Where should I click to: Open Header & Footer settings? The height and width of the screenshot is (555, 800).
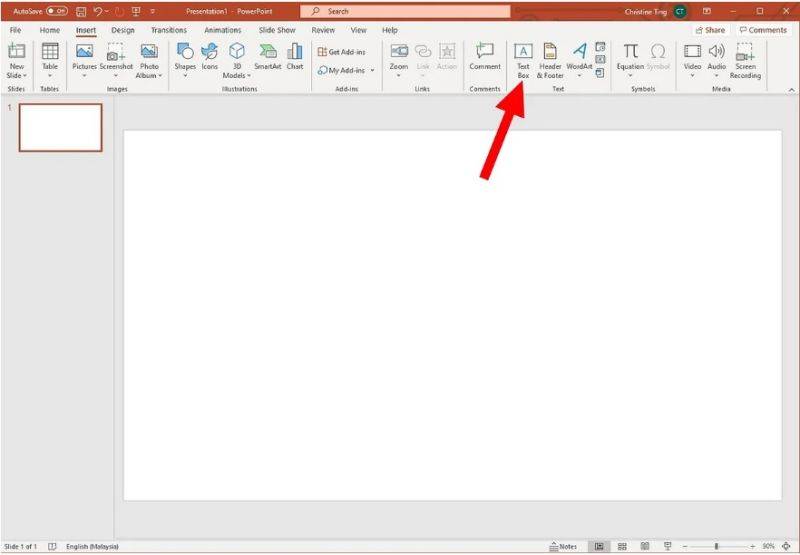tap(550, 58)
